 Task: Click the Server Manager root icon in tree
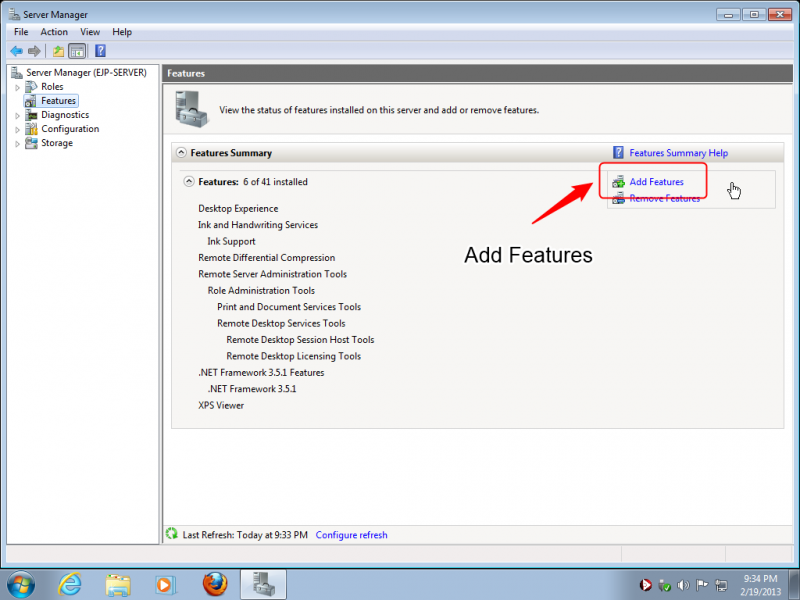[17, 72]
